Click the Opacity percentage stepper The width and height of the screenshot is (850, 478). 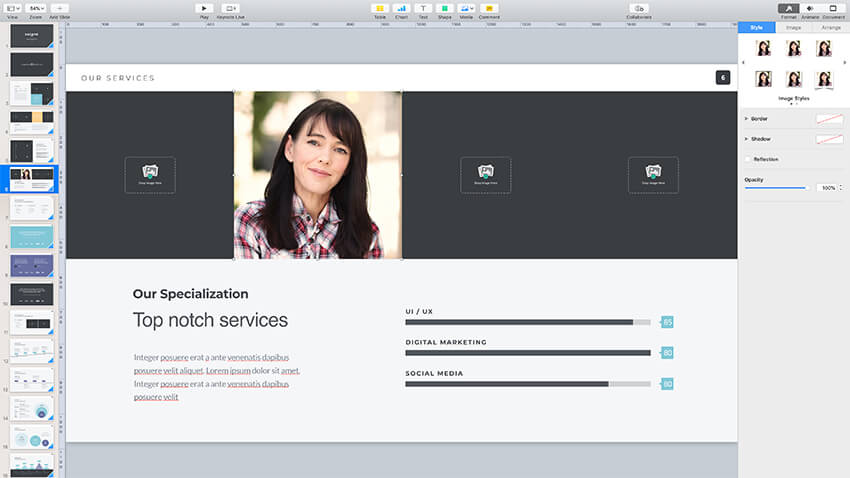(840, 188)
